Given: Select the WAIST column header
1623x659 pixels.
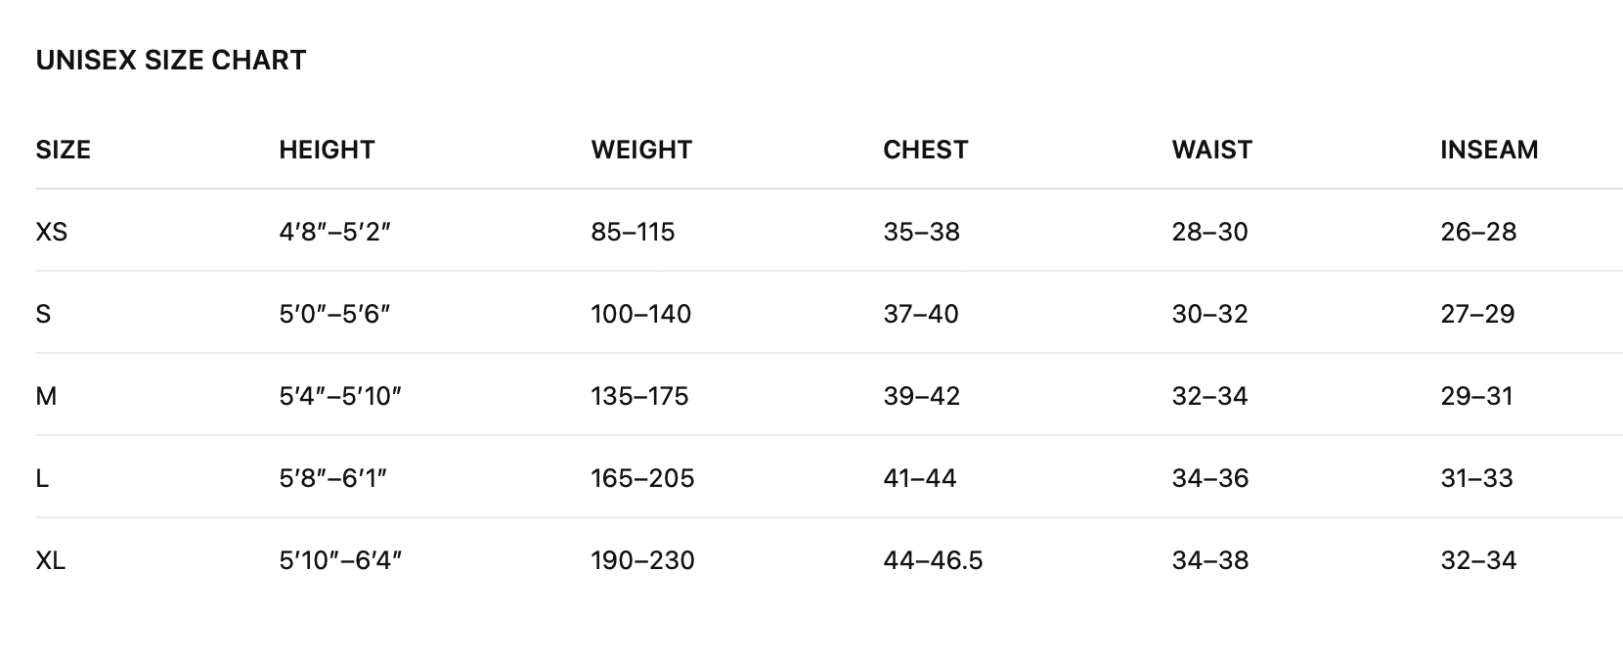Looking at the screenshot, I should tap(1211, 150).
